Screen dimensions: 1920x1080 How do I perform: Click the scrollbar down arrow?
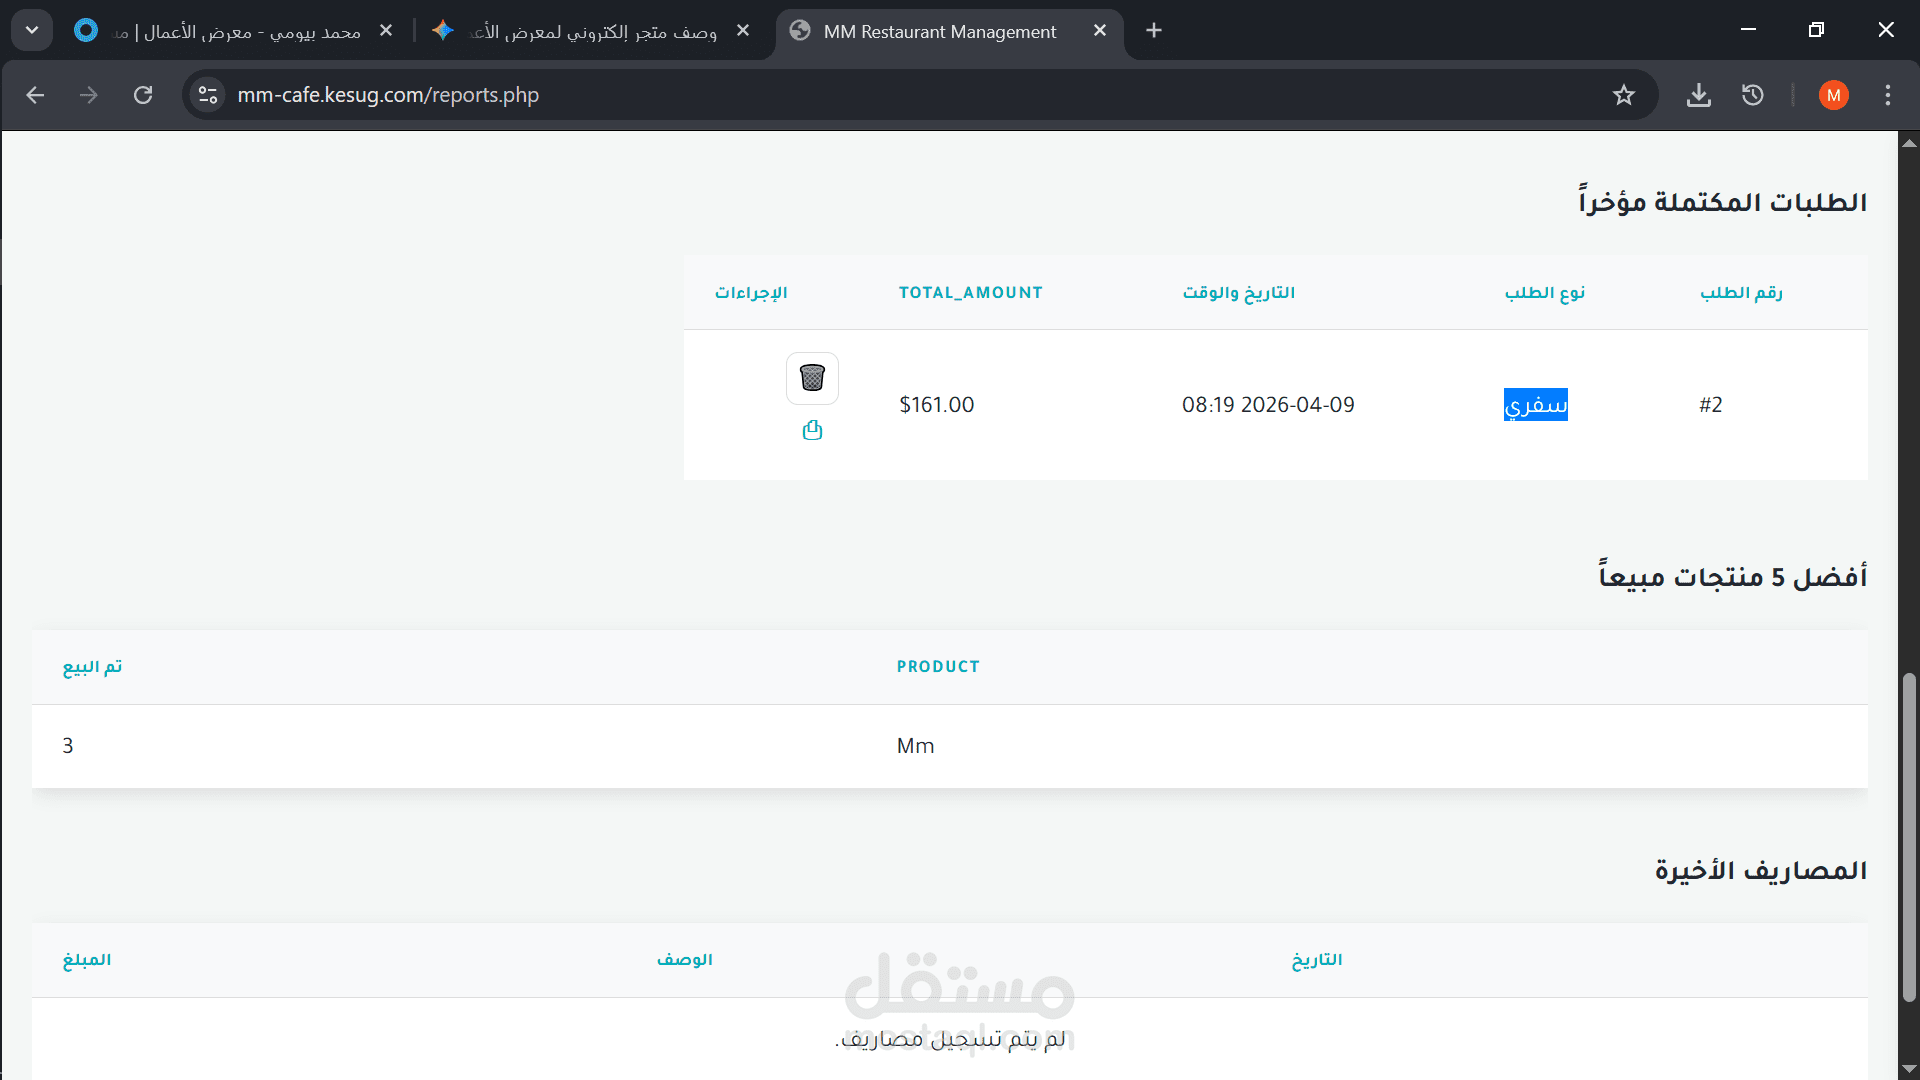(1908, 1069)
